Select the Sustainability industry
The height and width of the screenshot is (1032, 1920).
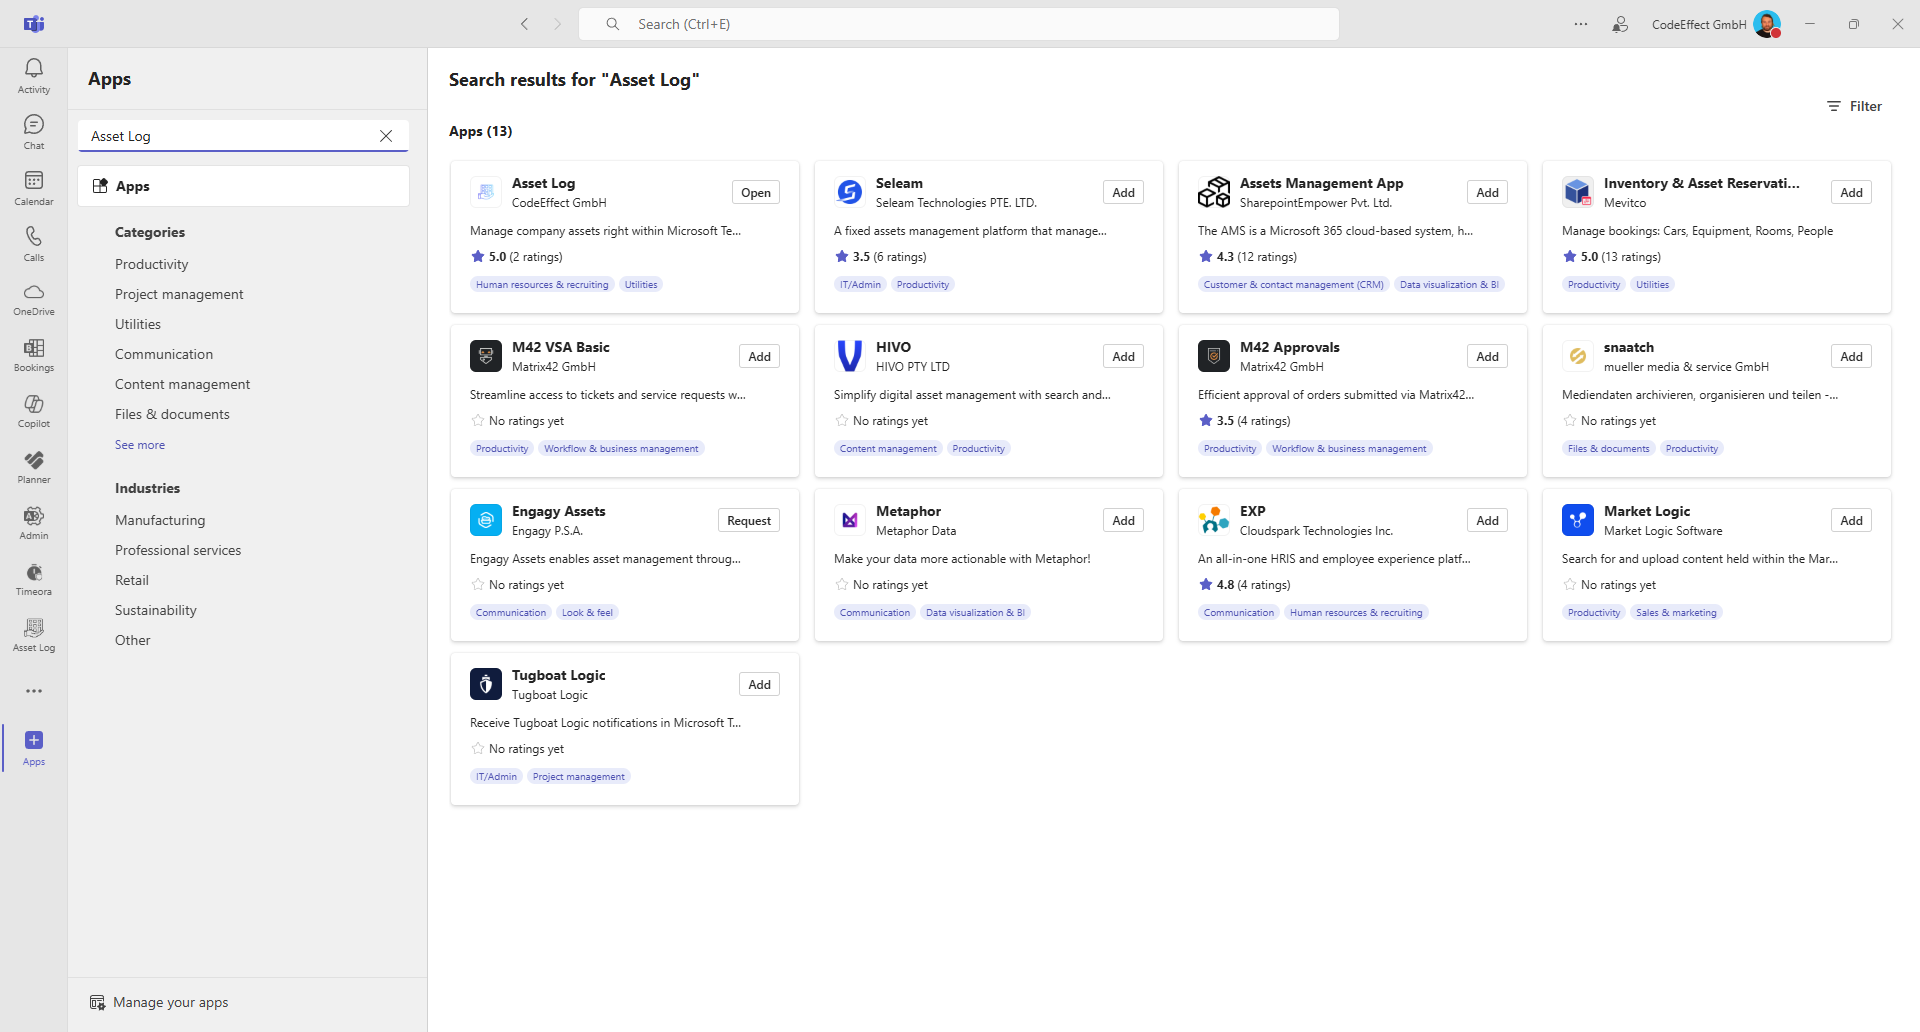156,610
